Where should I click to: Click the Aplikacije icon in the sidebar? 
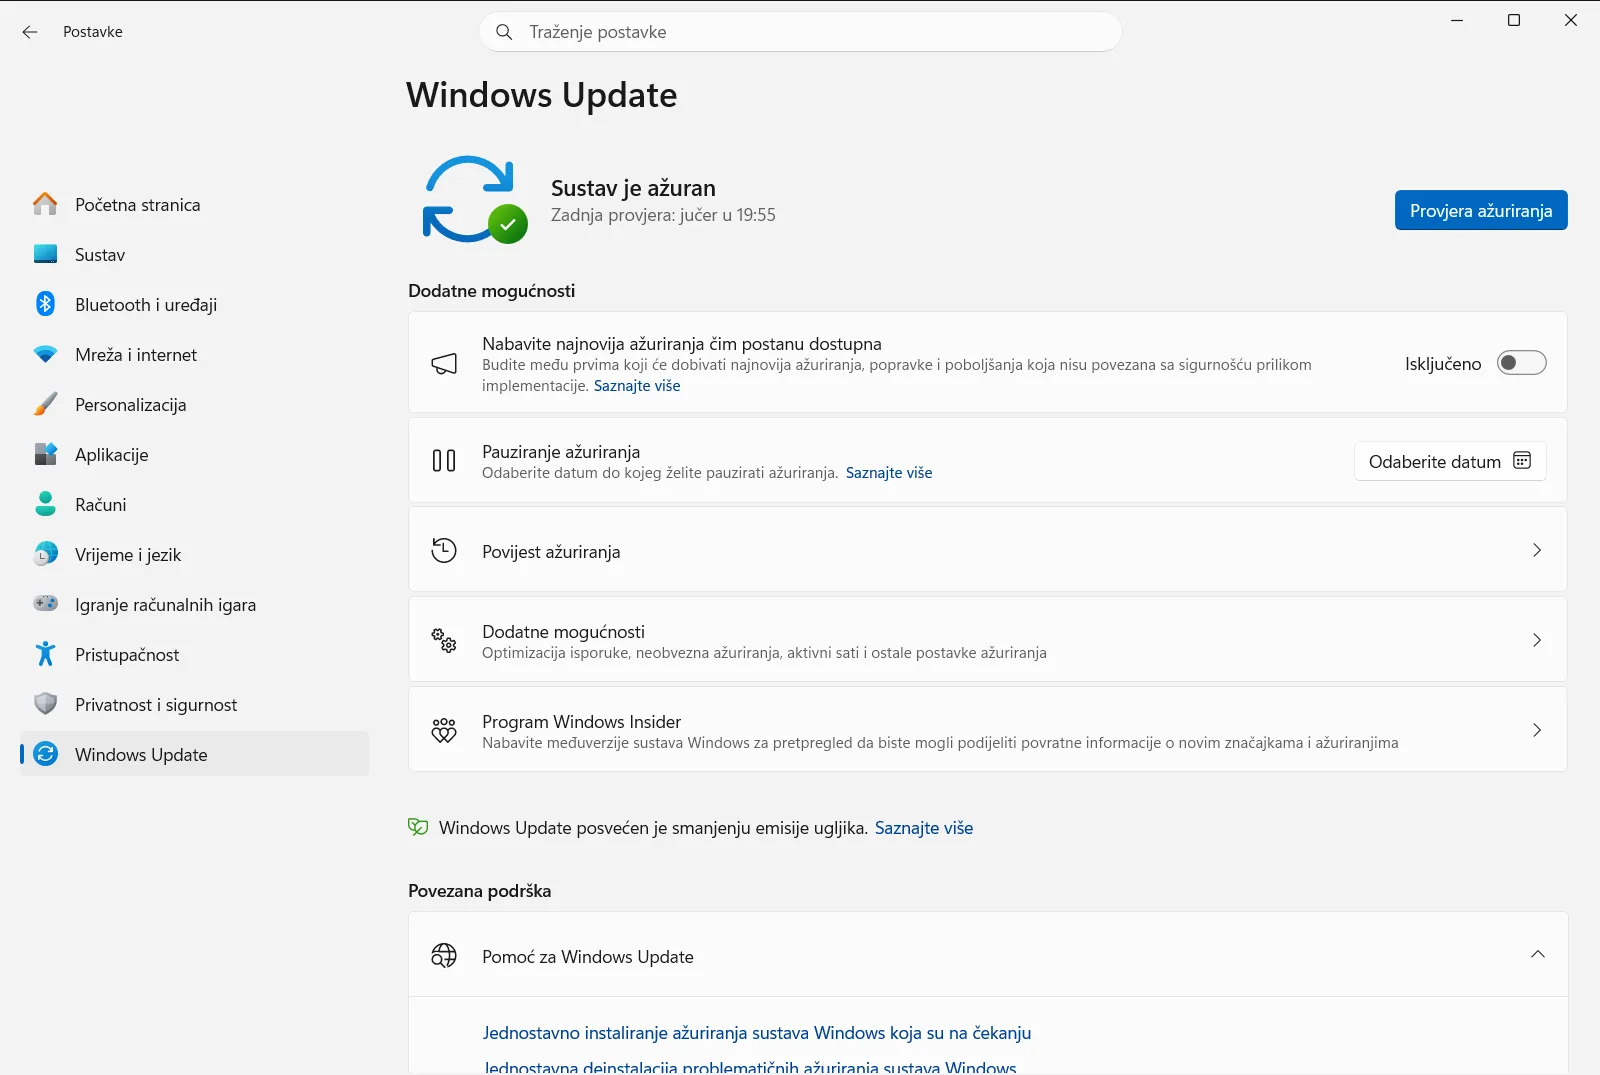click(x=45, y=454)
